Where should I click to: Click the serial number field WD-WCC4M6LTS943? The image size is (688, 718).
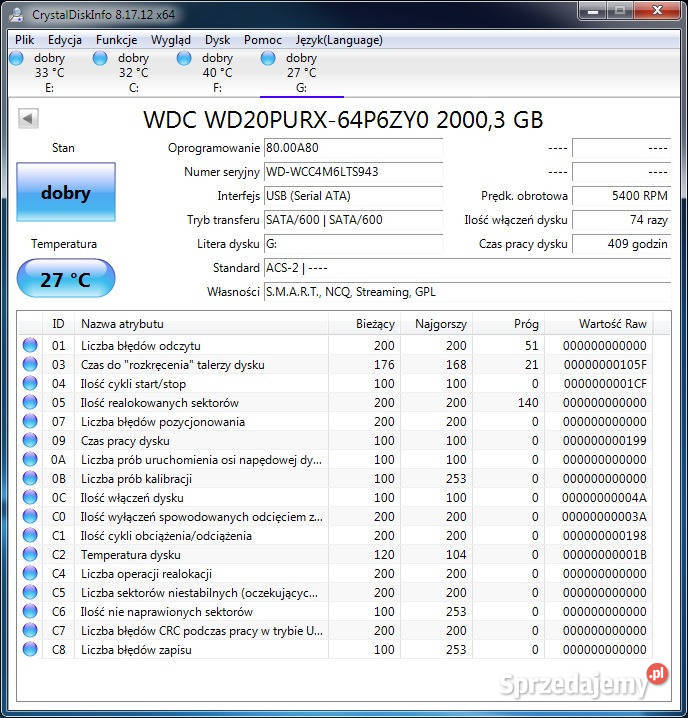(x=353, y=172)
